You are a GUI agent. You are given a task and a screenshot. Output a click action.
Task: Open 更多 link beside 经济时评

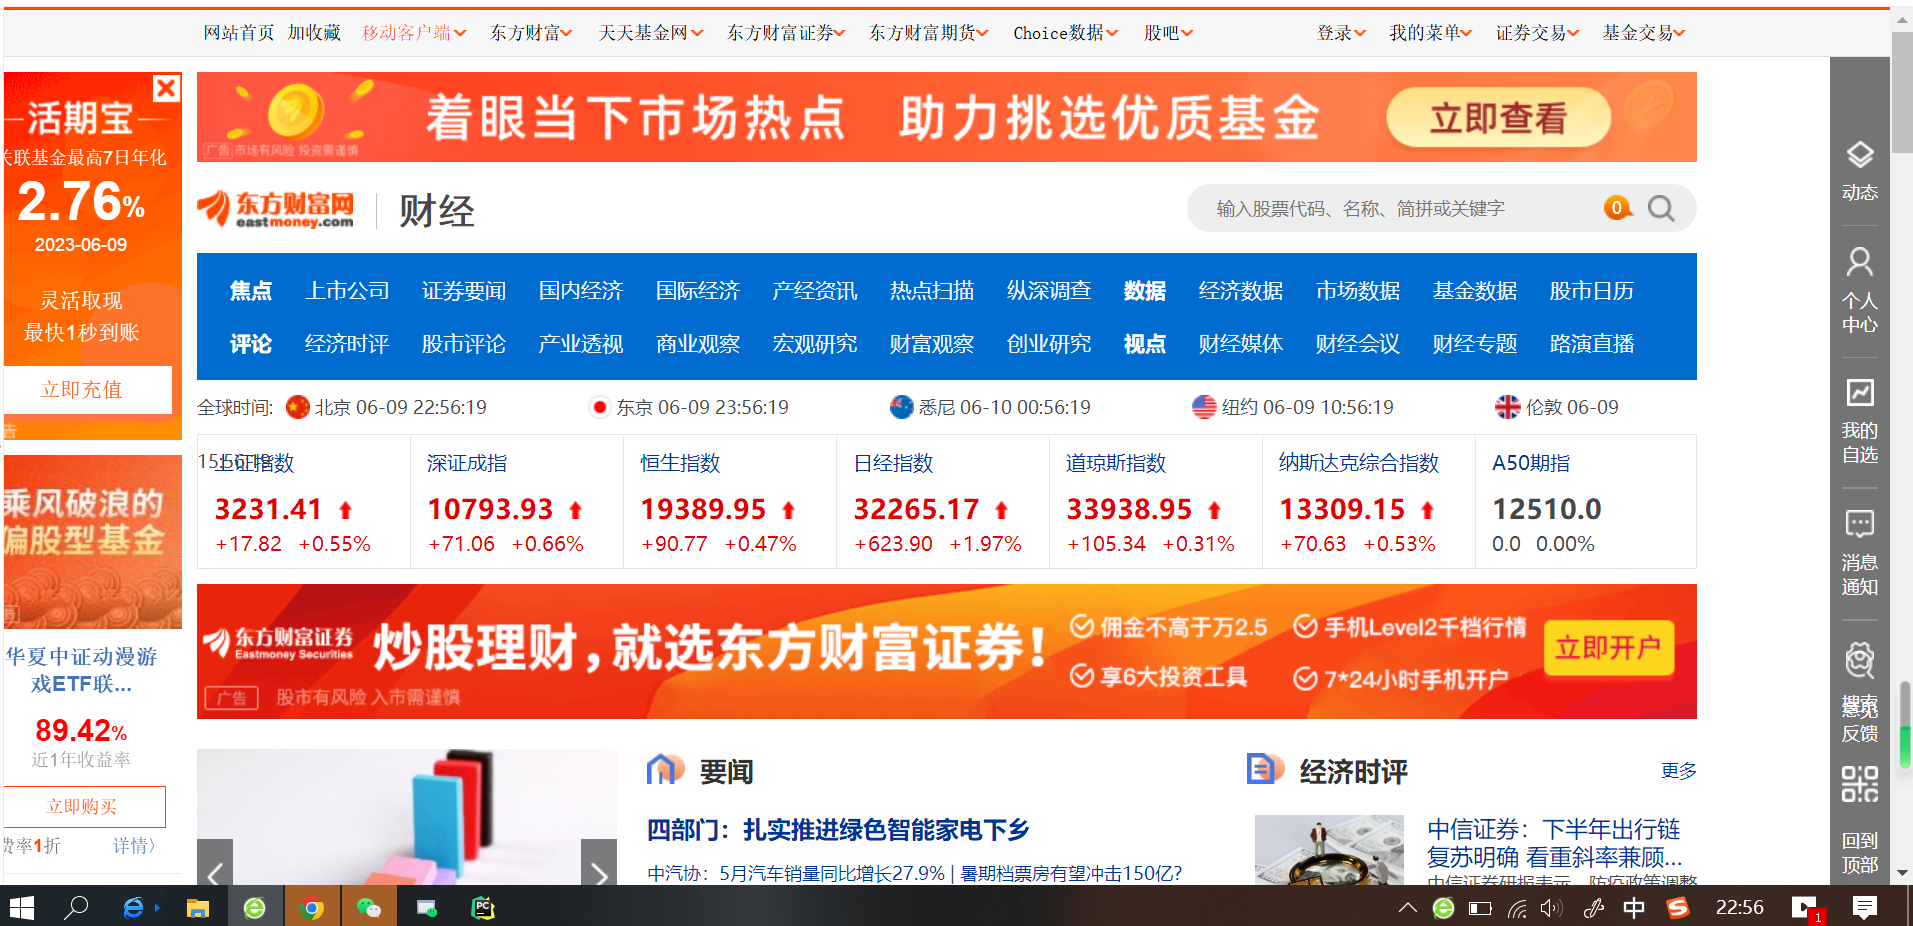coord(1679,771)
